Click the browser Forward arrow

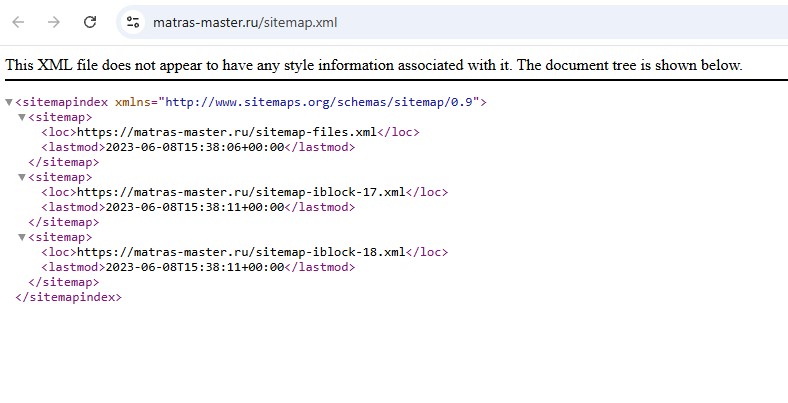(x=54, y=22)
